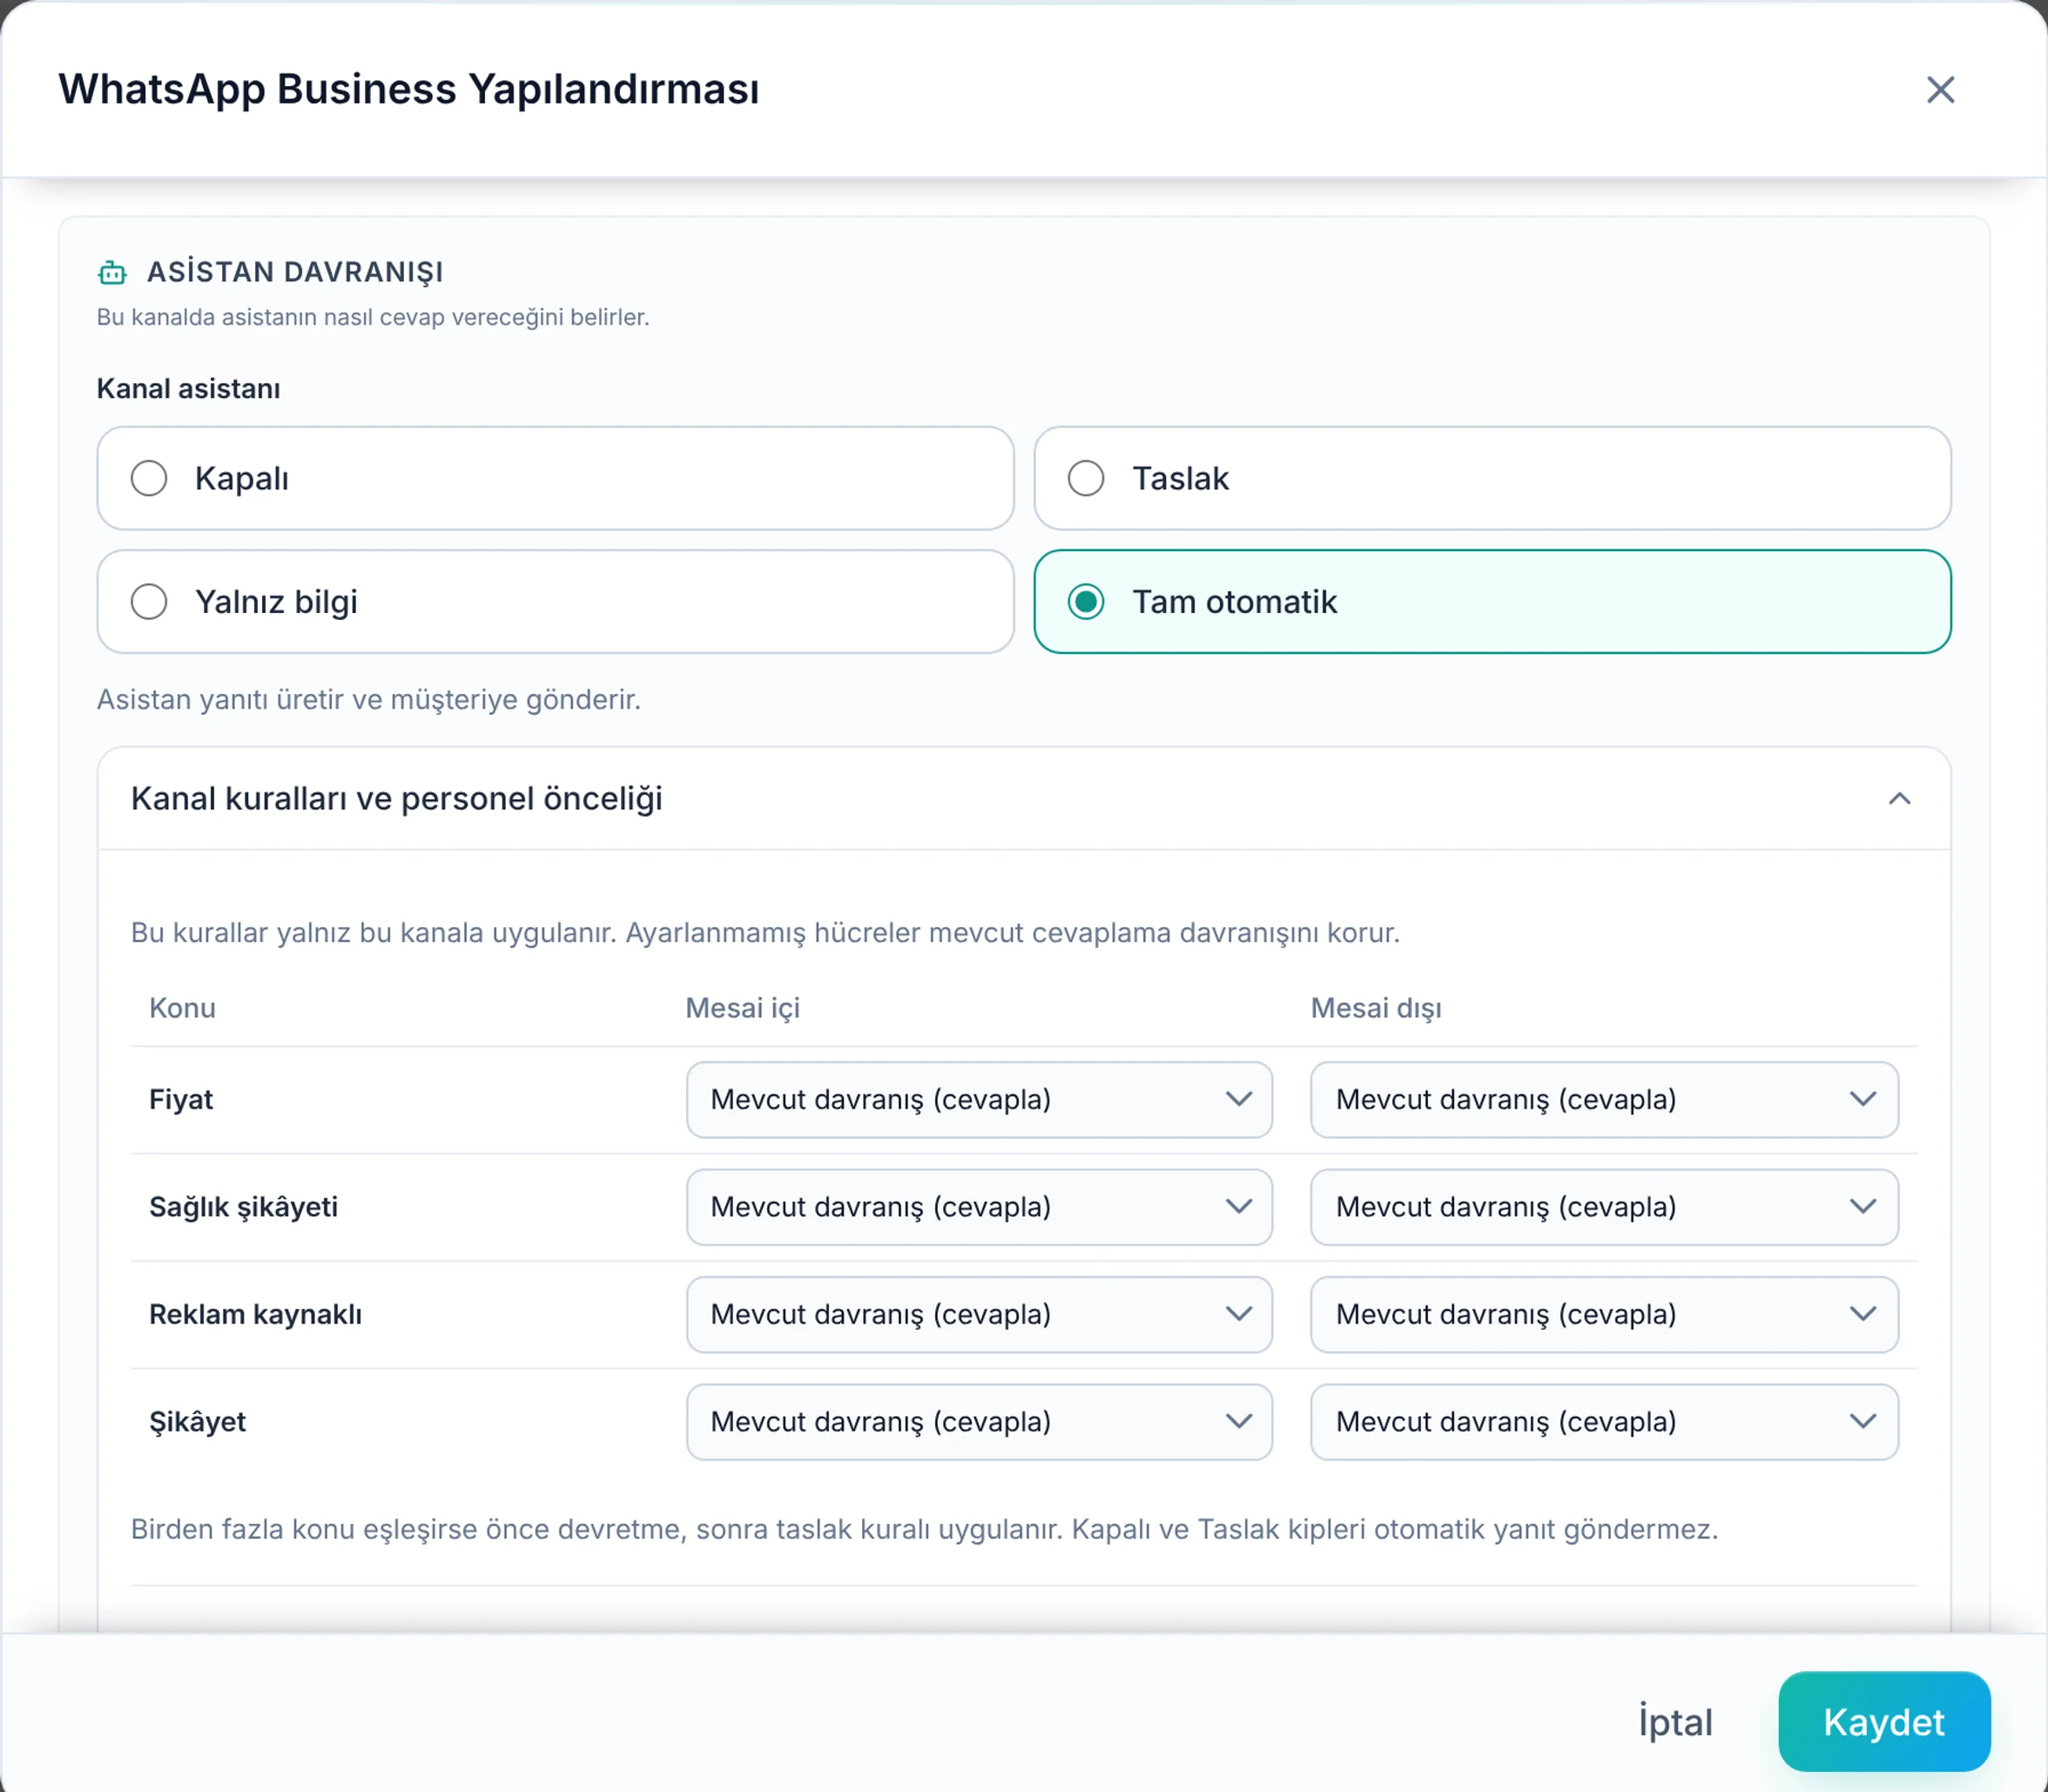Select the Tam otomatik radio option
Screen dimensions: 2048x1792
pyautogui.click(x=1492, y=602)
